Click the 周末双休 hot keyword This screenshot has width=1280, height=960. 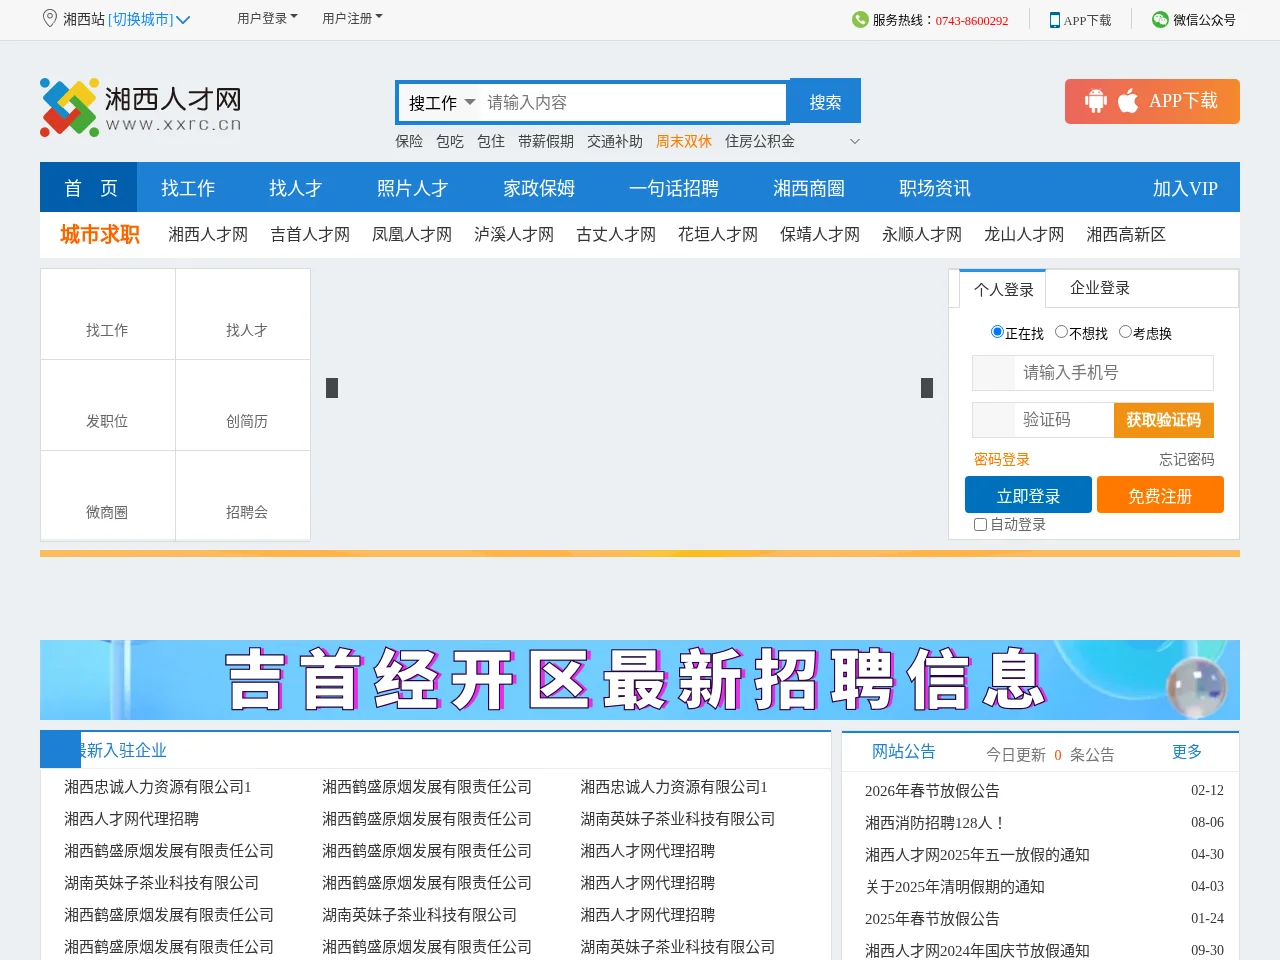pos(684,141)
